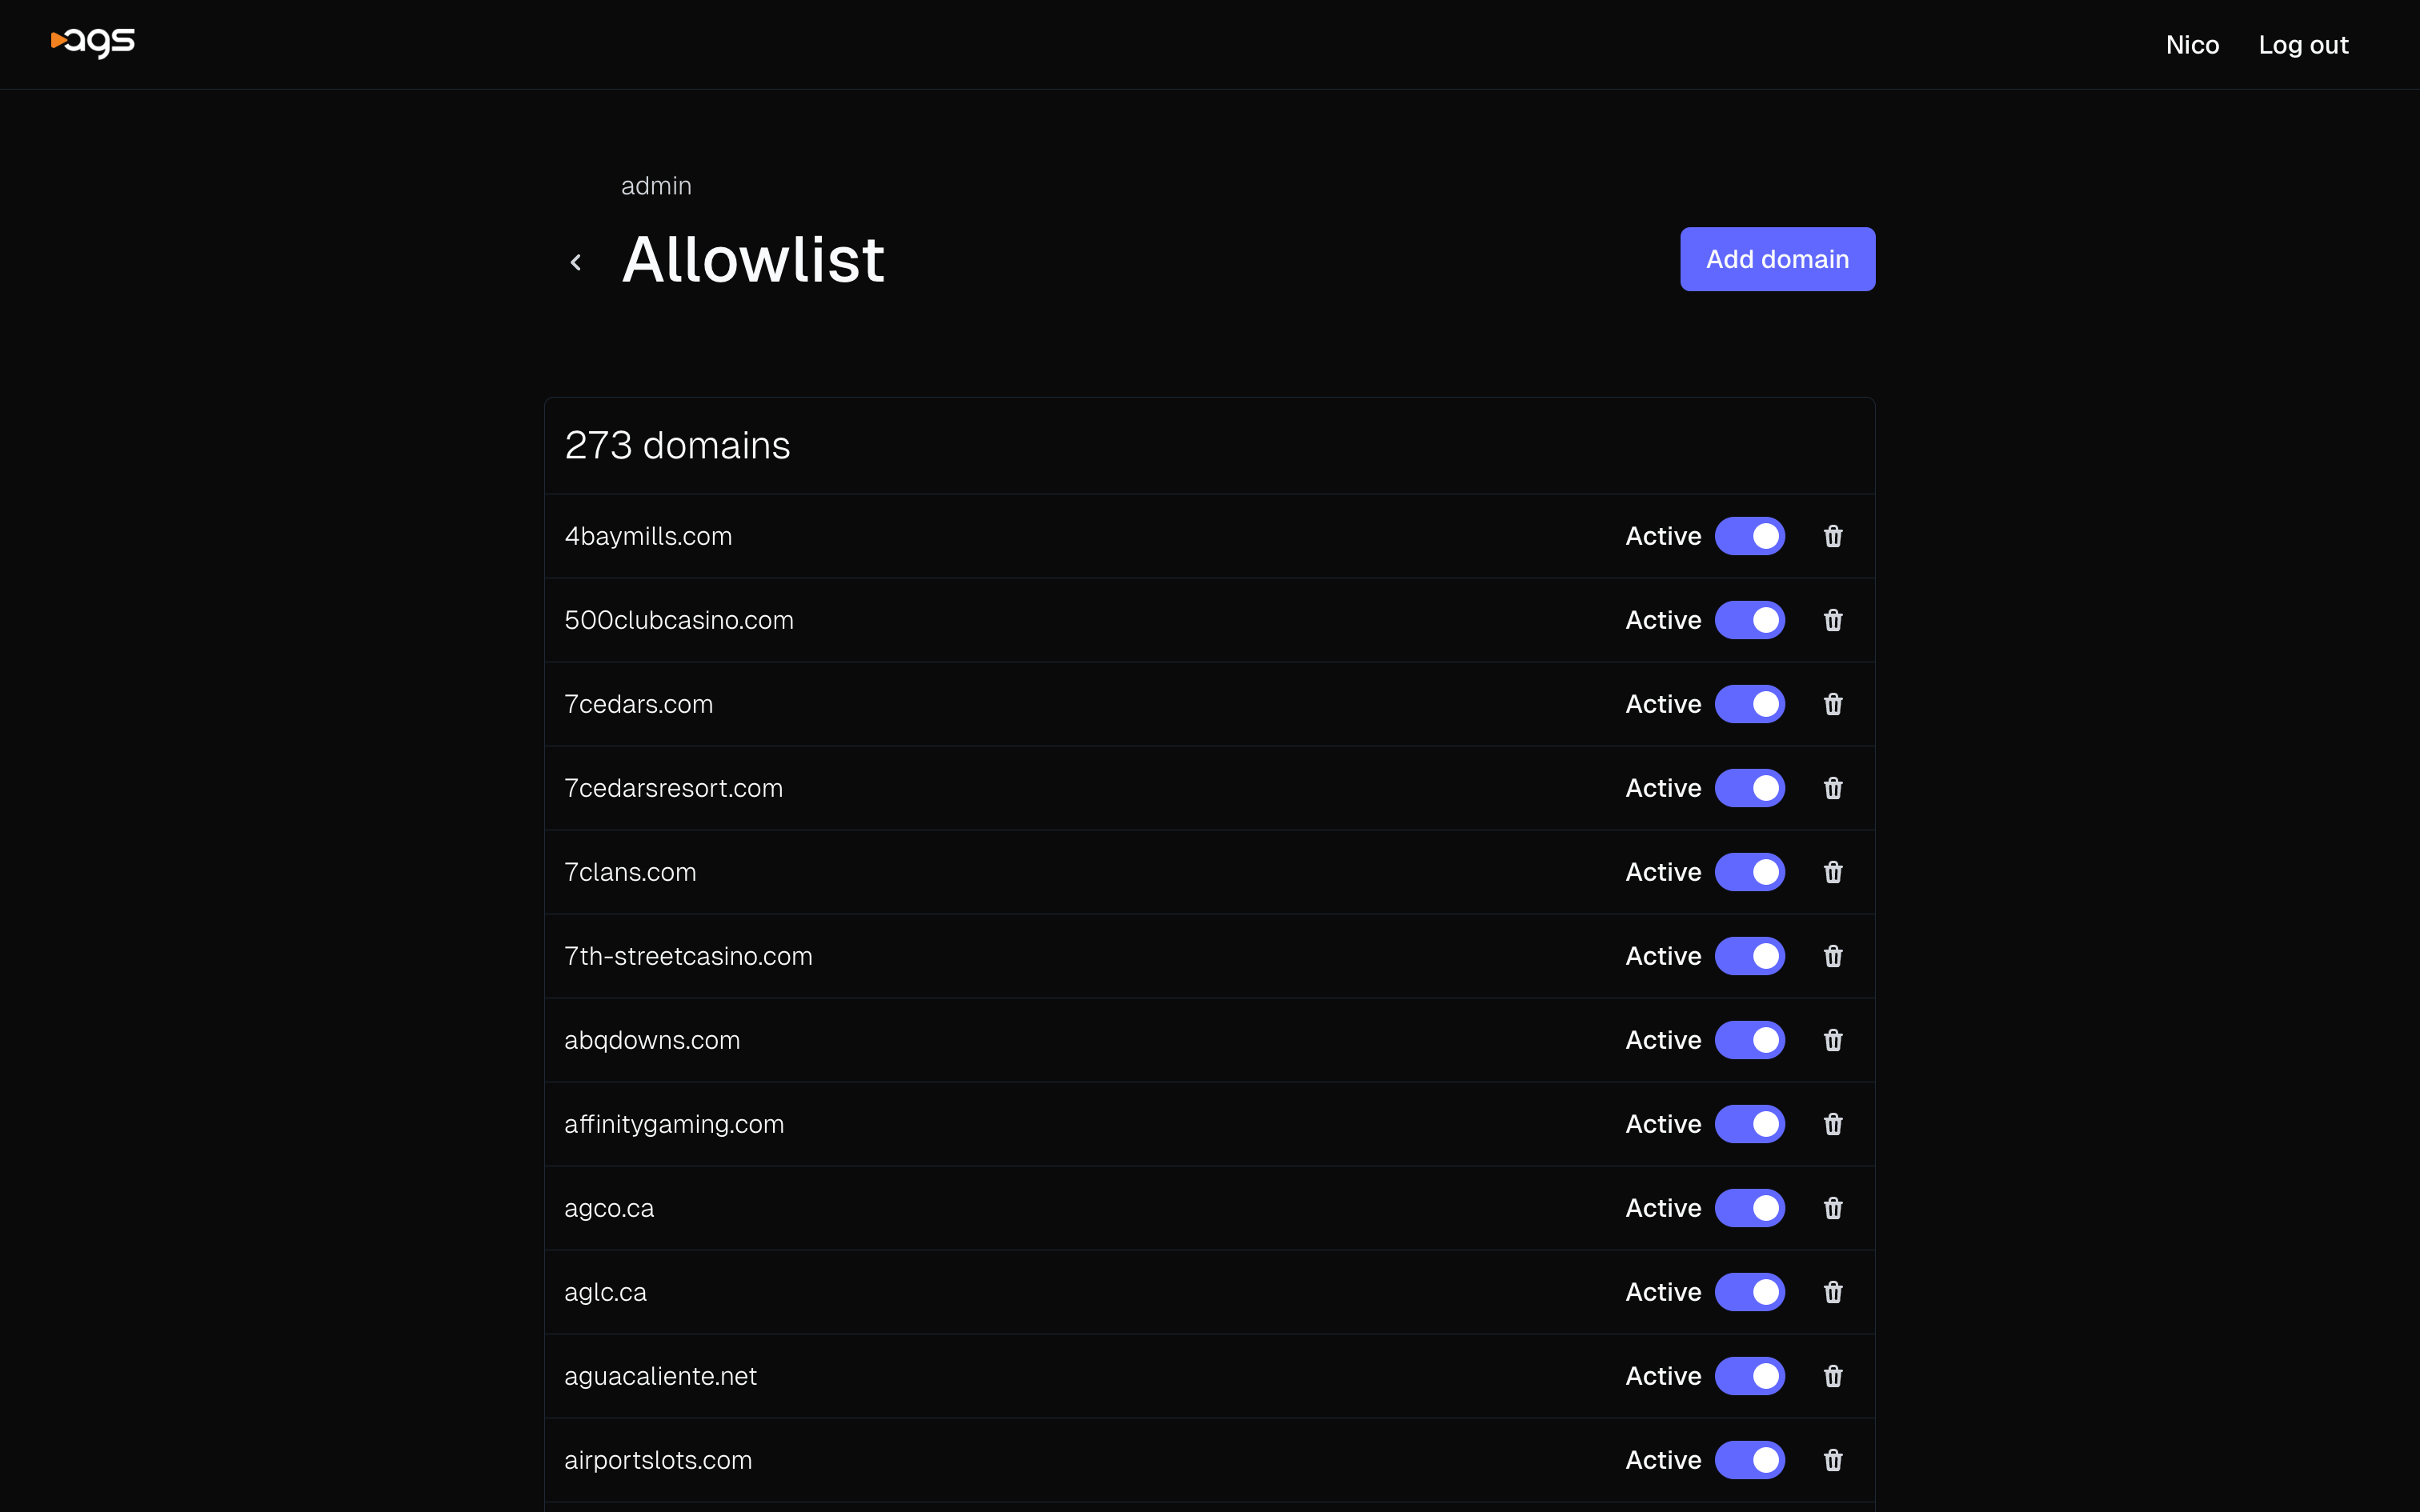Viewport: 2420px width, 1512px height.
Task: Click the admin breadcrumb link
Action: [655, 185]
